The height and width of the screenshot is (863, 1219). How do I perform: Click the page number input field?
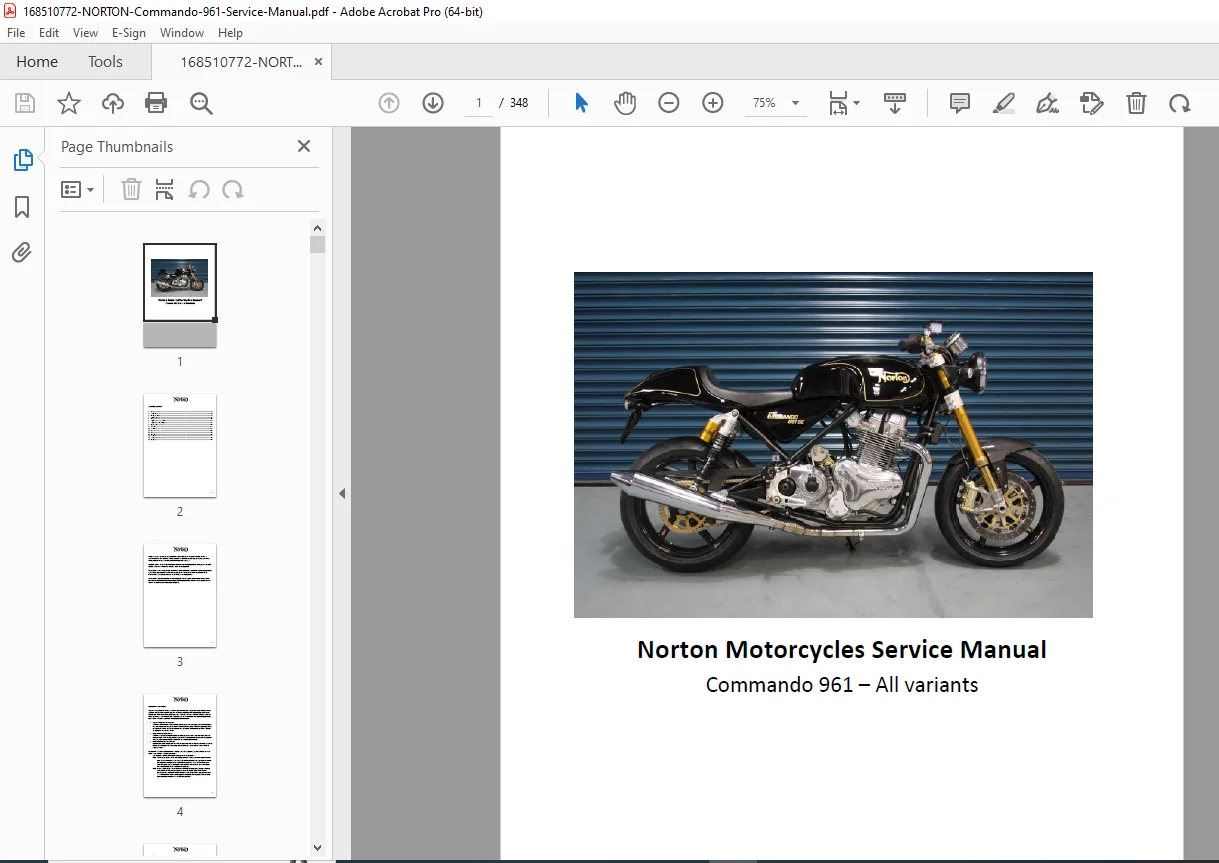(479, 103)
